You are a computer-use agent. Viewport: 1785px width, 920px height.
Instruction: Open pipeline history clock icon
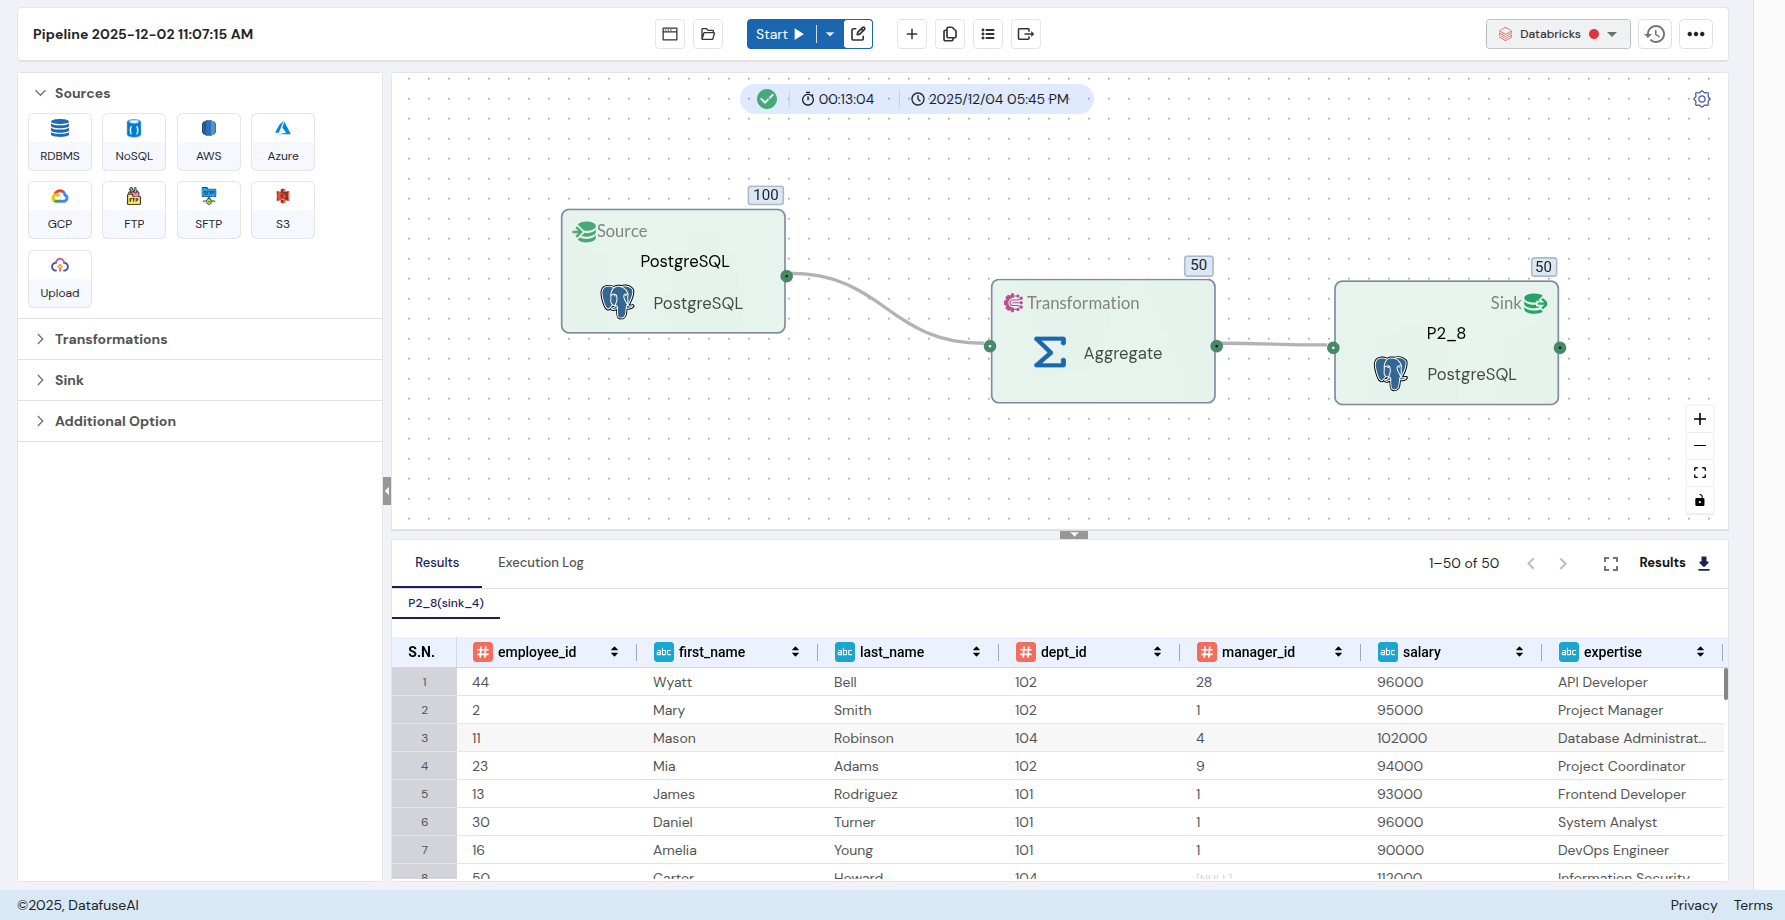(x=1655, y=34)
